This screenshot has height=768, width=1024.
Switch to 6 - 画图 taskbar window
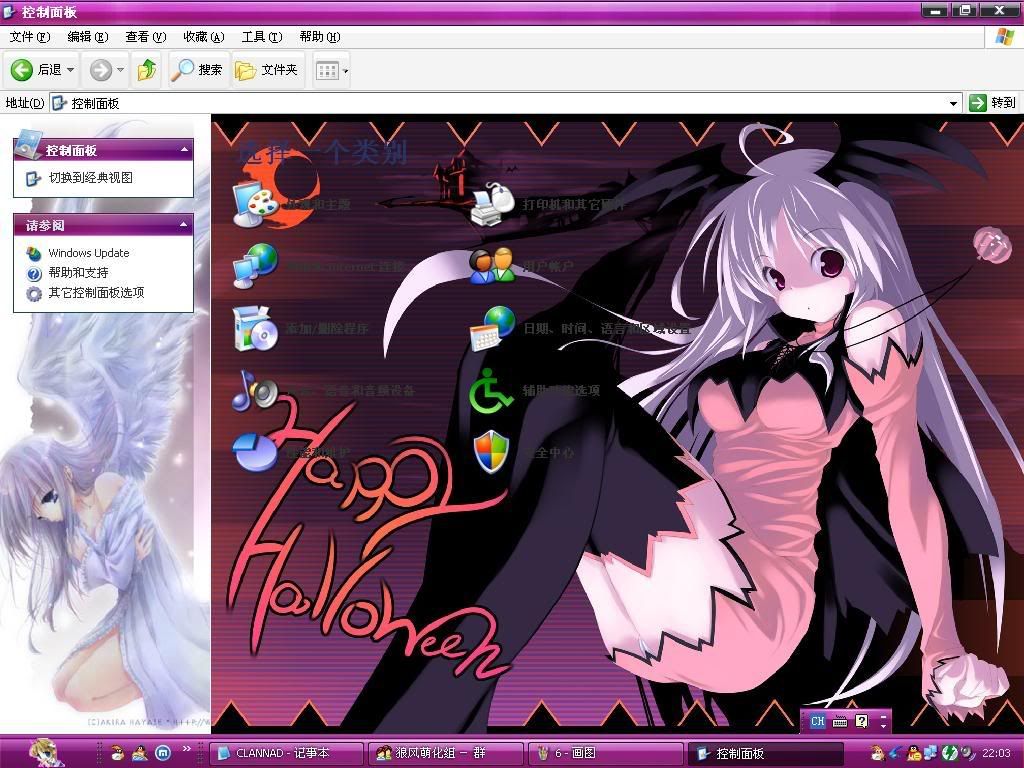click(605, 753)
